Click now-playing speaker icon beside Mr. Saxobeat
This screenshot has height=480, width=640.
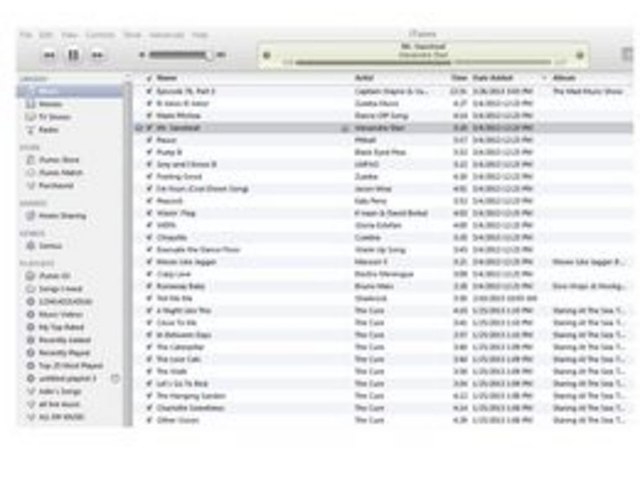click(139, 128)
